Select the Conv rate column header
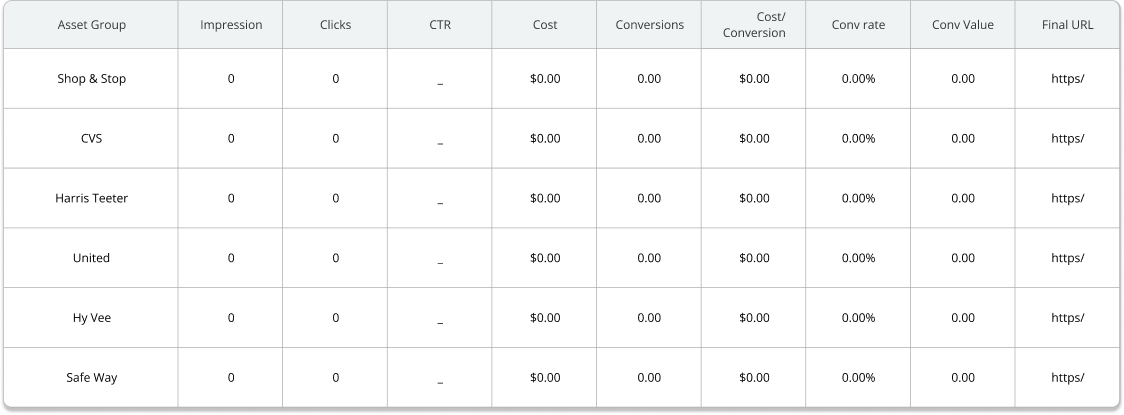1124x415 pixels. click(x=858, y=25)
